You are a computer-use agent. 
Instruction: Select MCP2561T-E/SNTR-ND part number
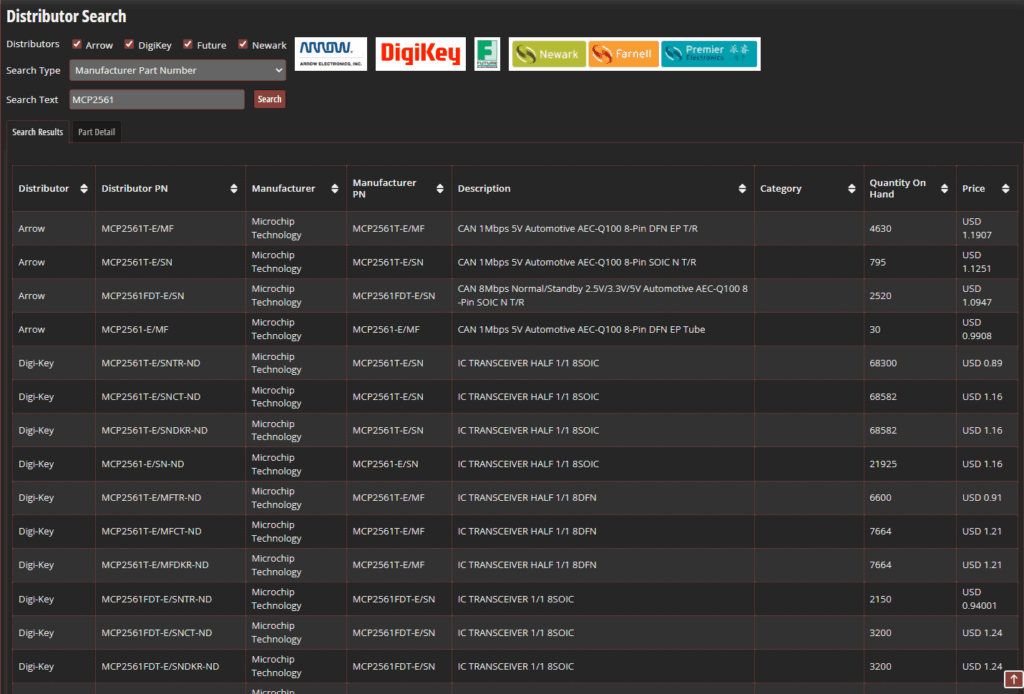(x=151, y=363)
